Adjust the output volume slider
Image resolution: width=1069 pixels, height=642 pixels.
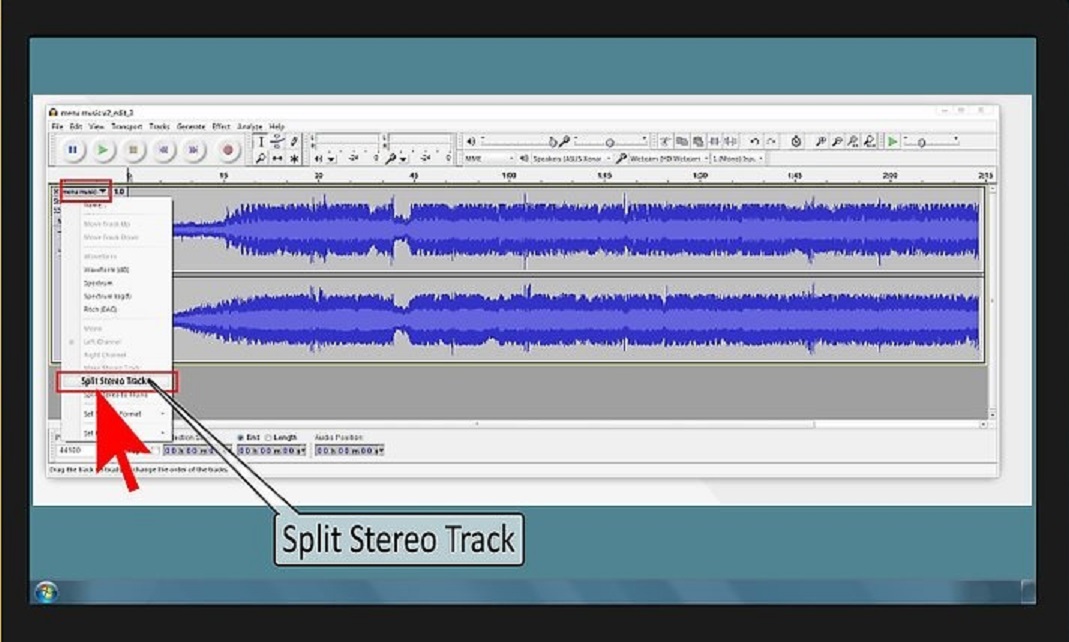(519, 142)
